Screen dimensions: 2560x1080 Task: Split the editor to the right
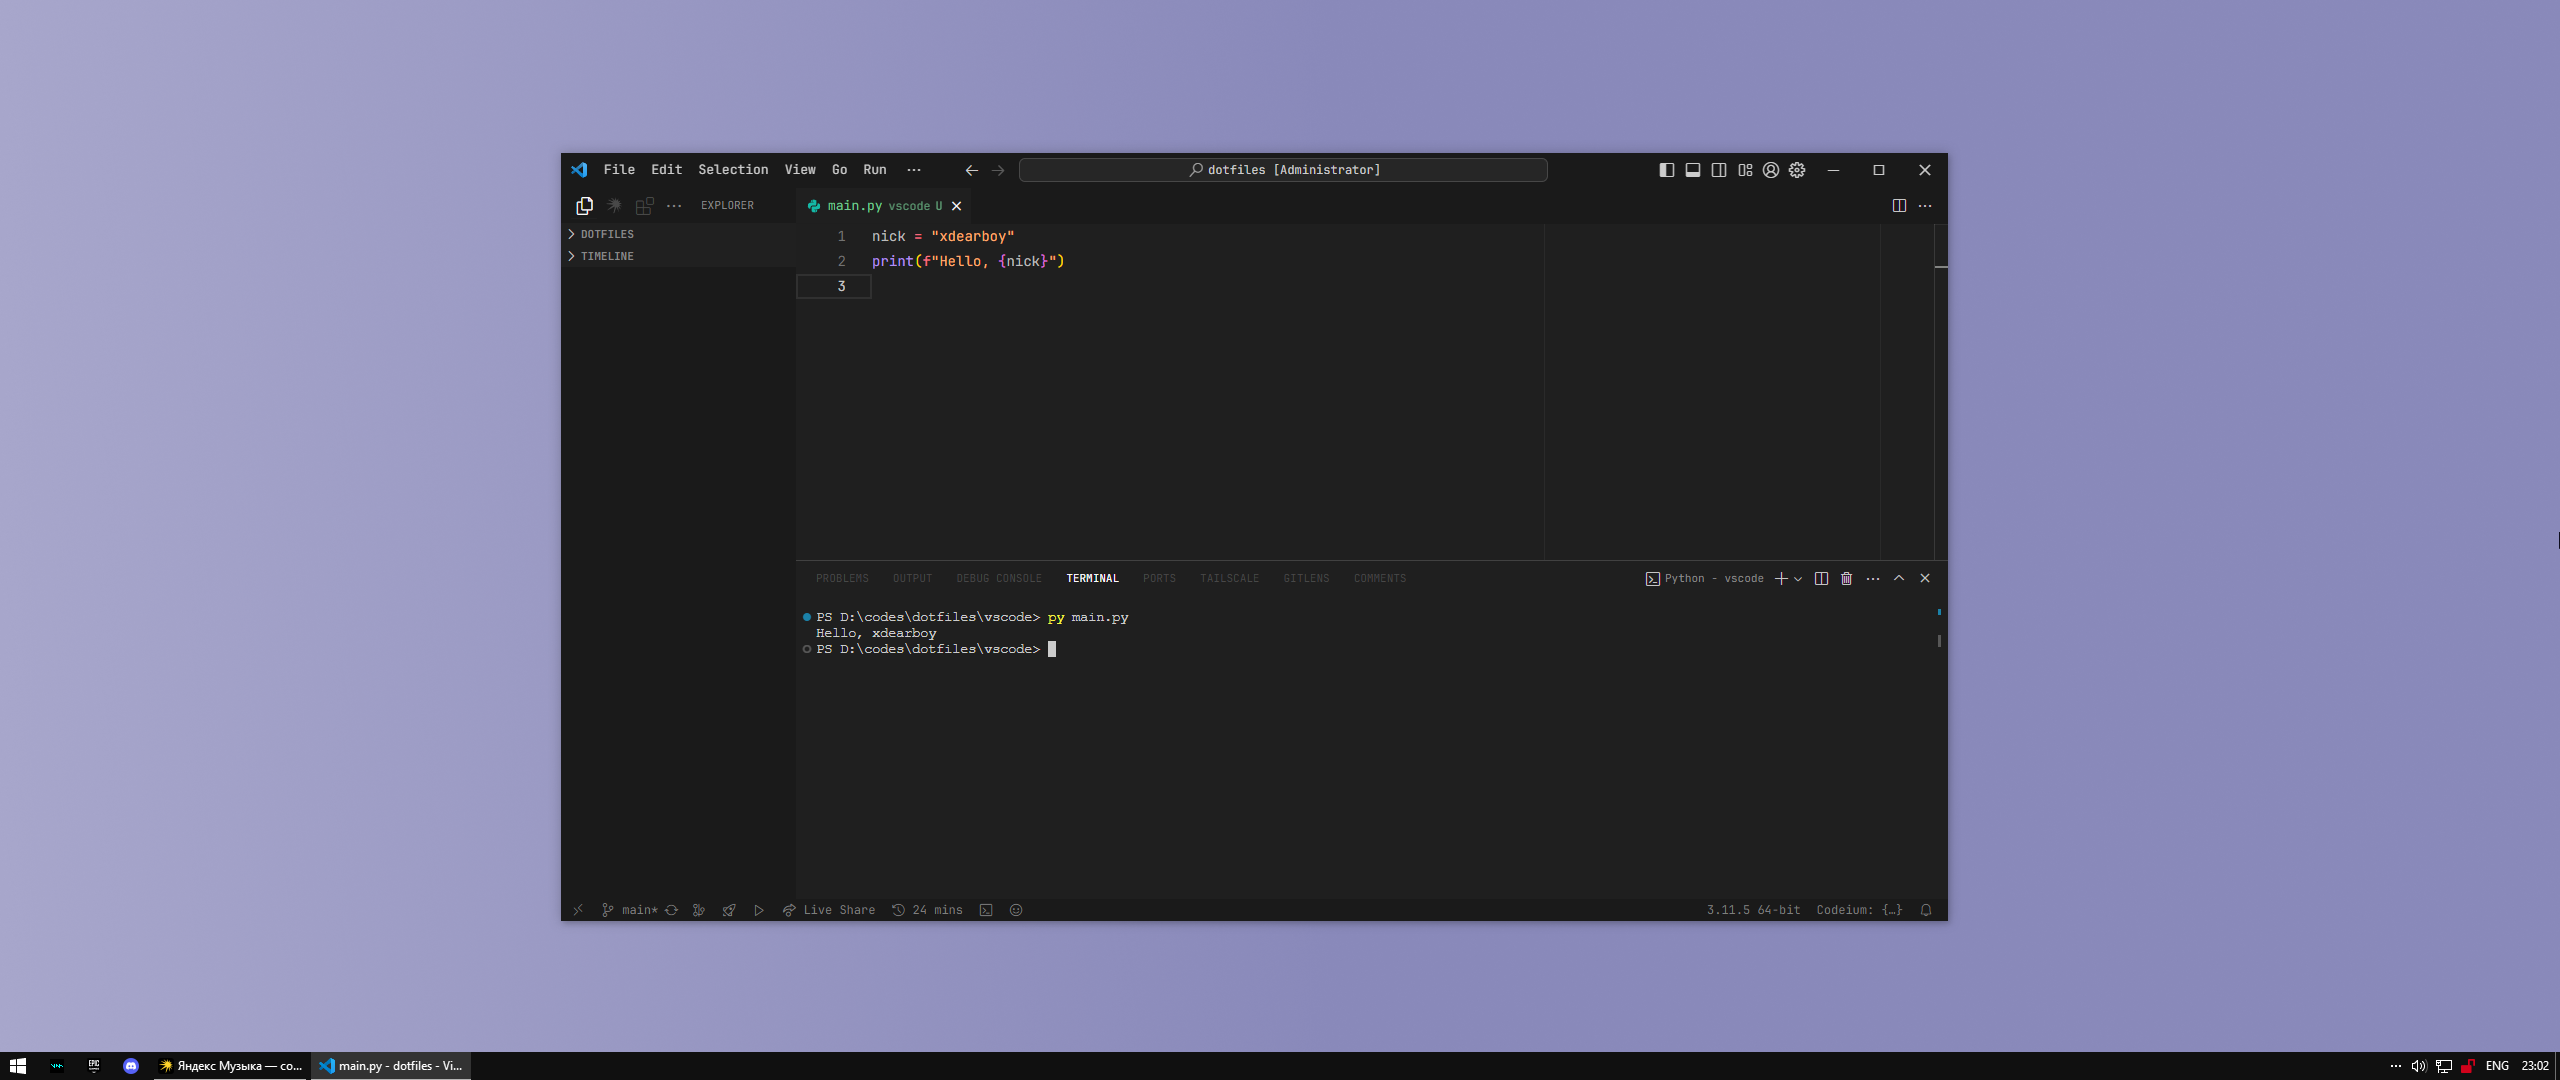(1899, 206)
